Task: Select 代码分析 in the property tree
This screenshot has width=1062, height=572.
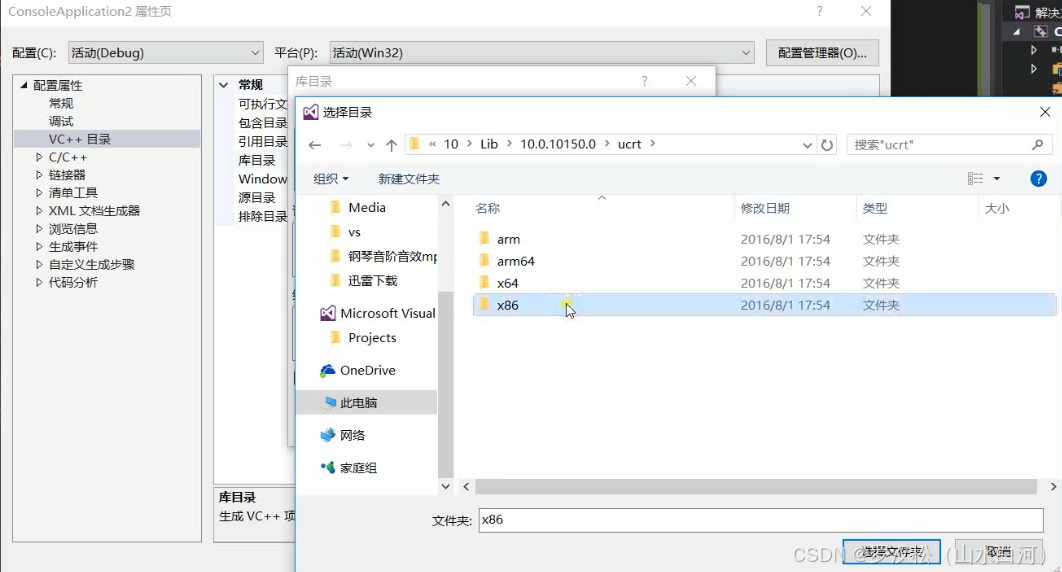Action: coord(73,282)
